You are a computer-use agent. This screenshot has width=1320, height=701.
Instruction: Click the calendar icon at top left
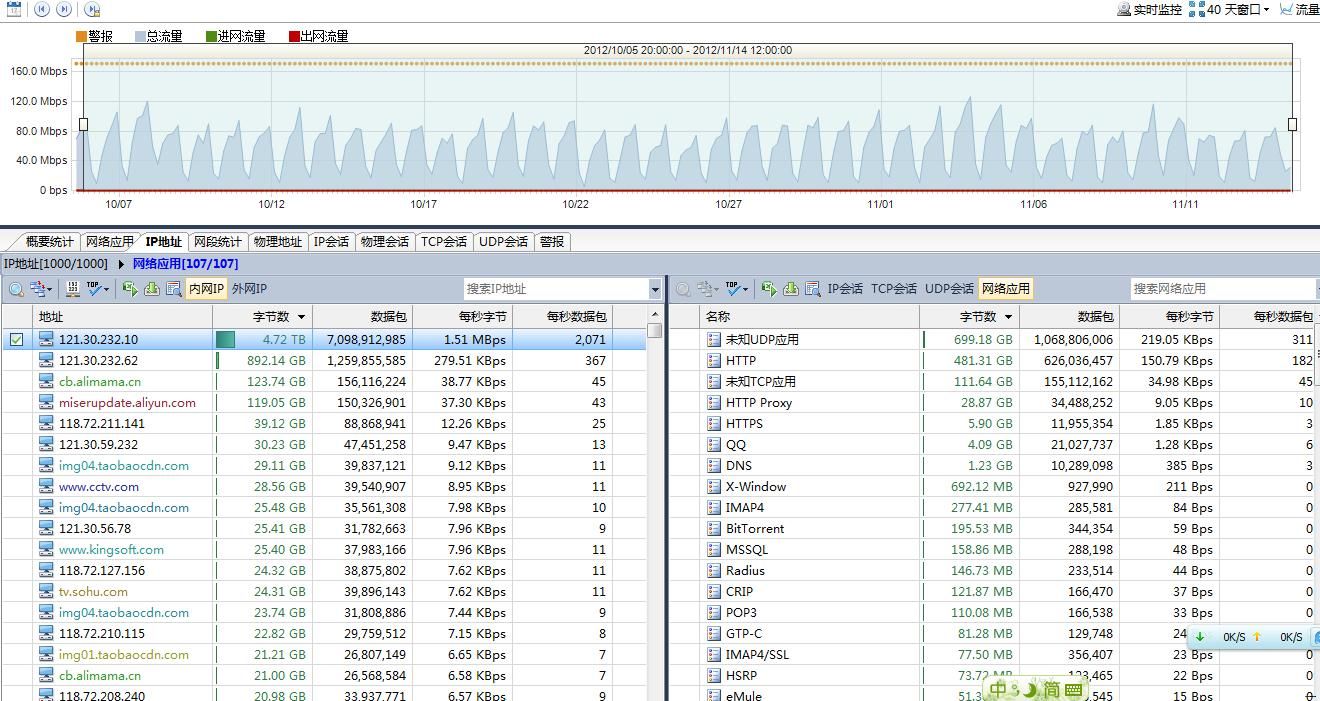click(x=14, y=9)
